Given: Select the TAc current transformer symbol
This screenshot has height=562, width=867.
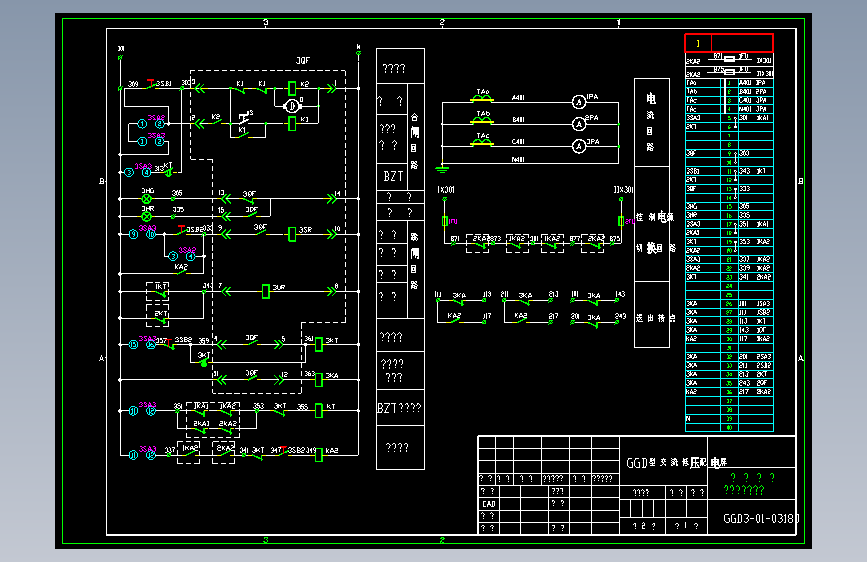Looking at the screenshot, I should [482, 143].
